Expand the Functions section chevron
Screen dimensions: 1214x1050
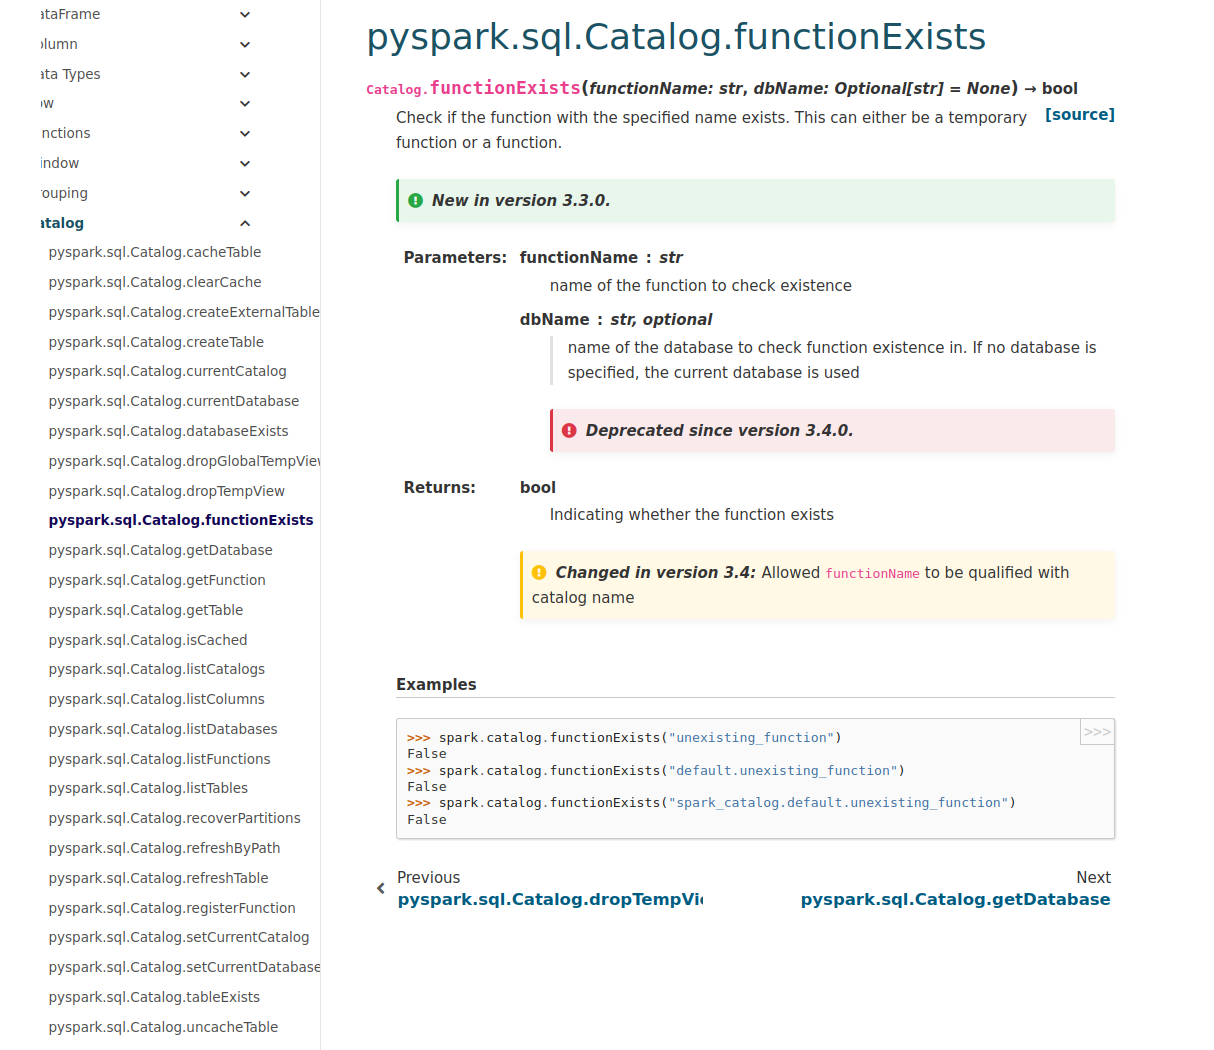coord(245,133)
